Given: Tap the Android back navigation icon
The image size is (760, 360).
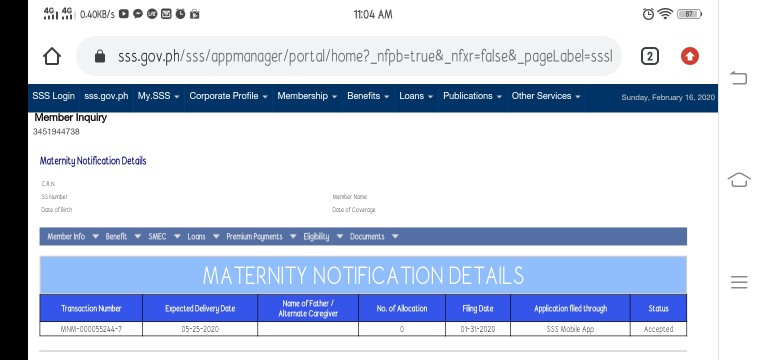Looking at the screenshot, I should pyautogui.click(x=738, y=78).
